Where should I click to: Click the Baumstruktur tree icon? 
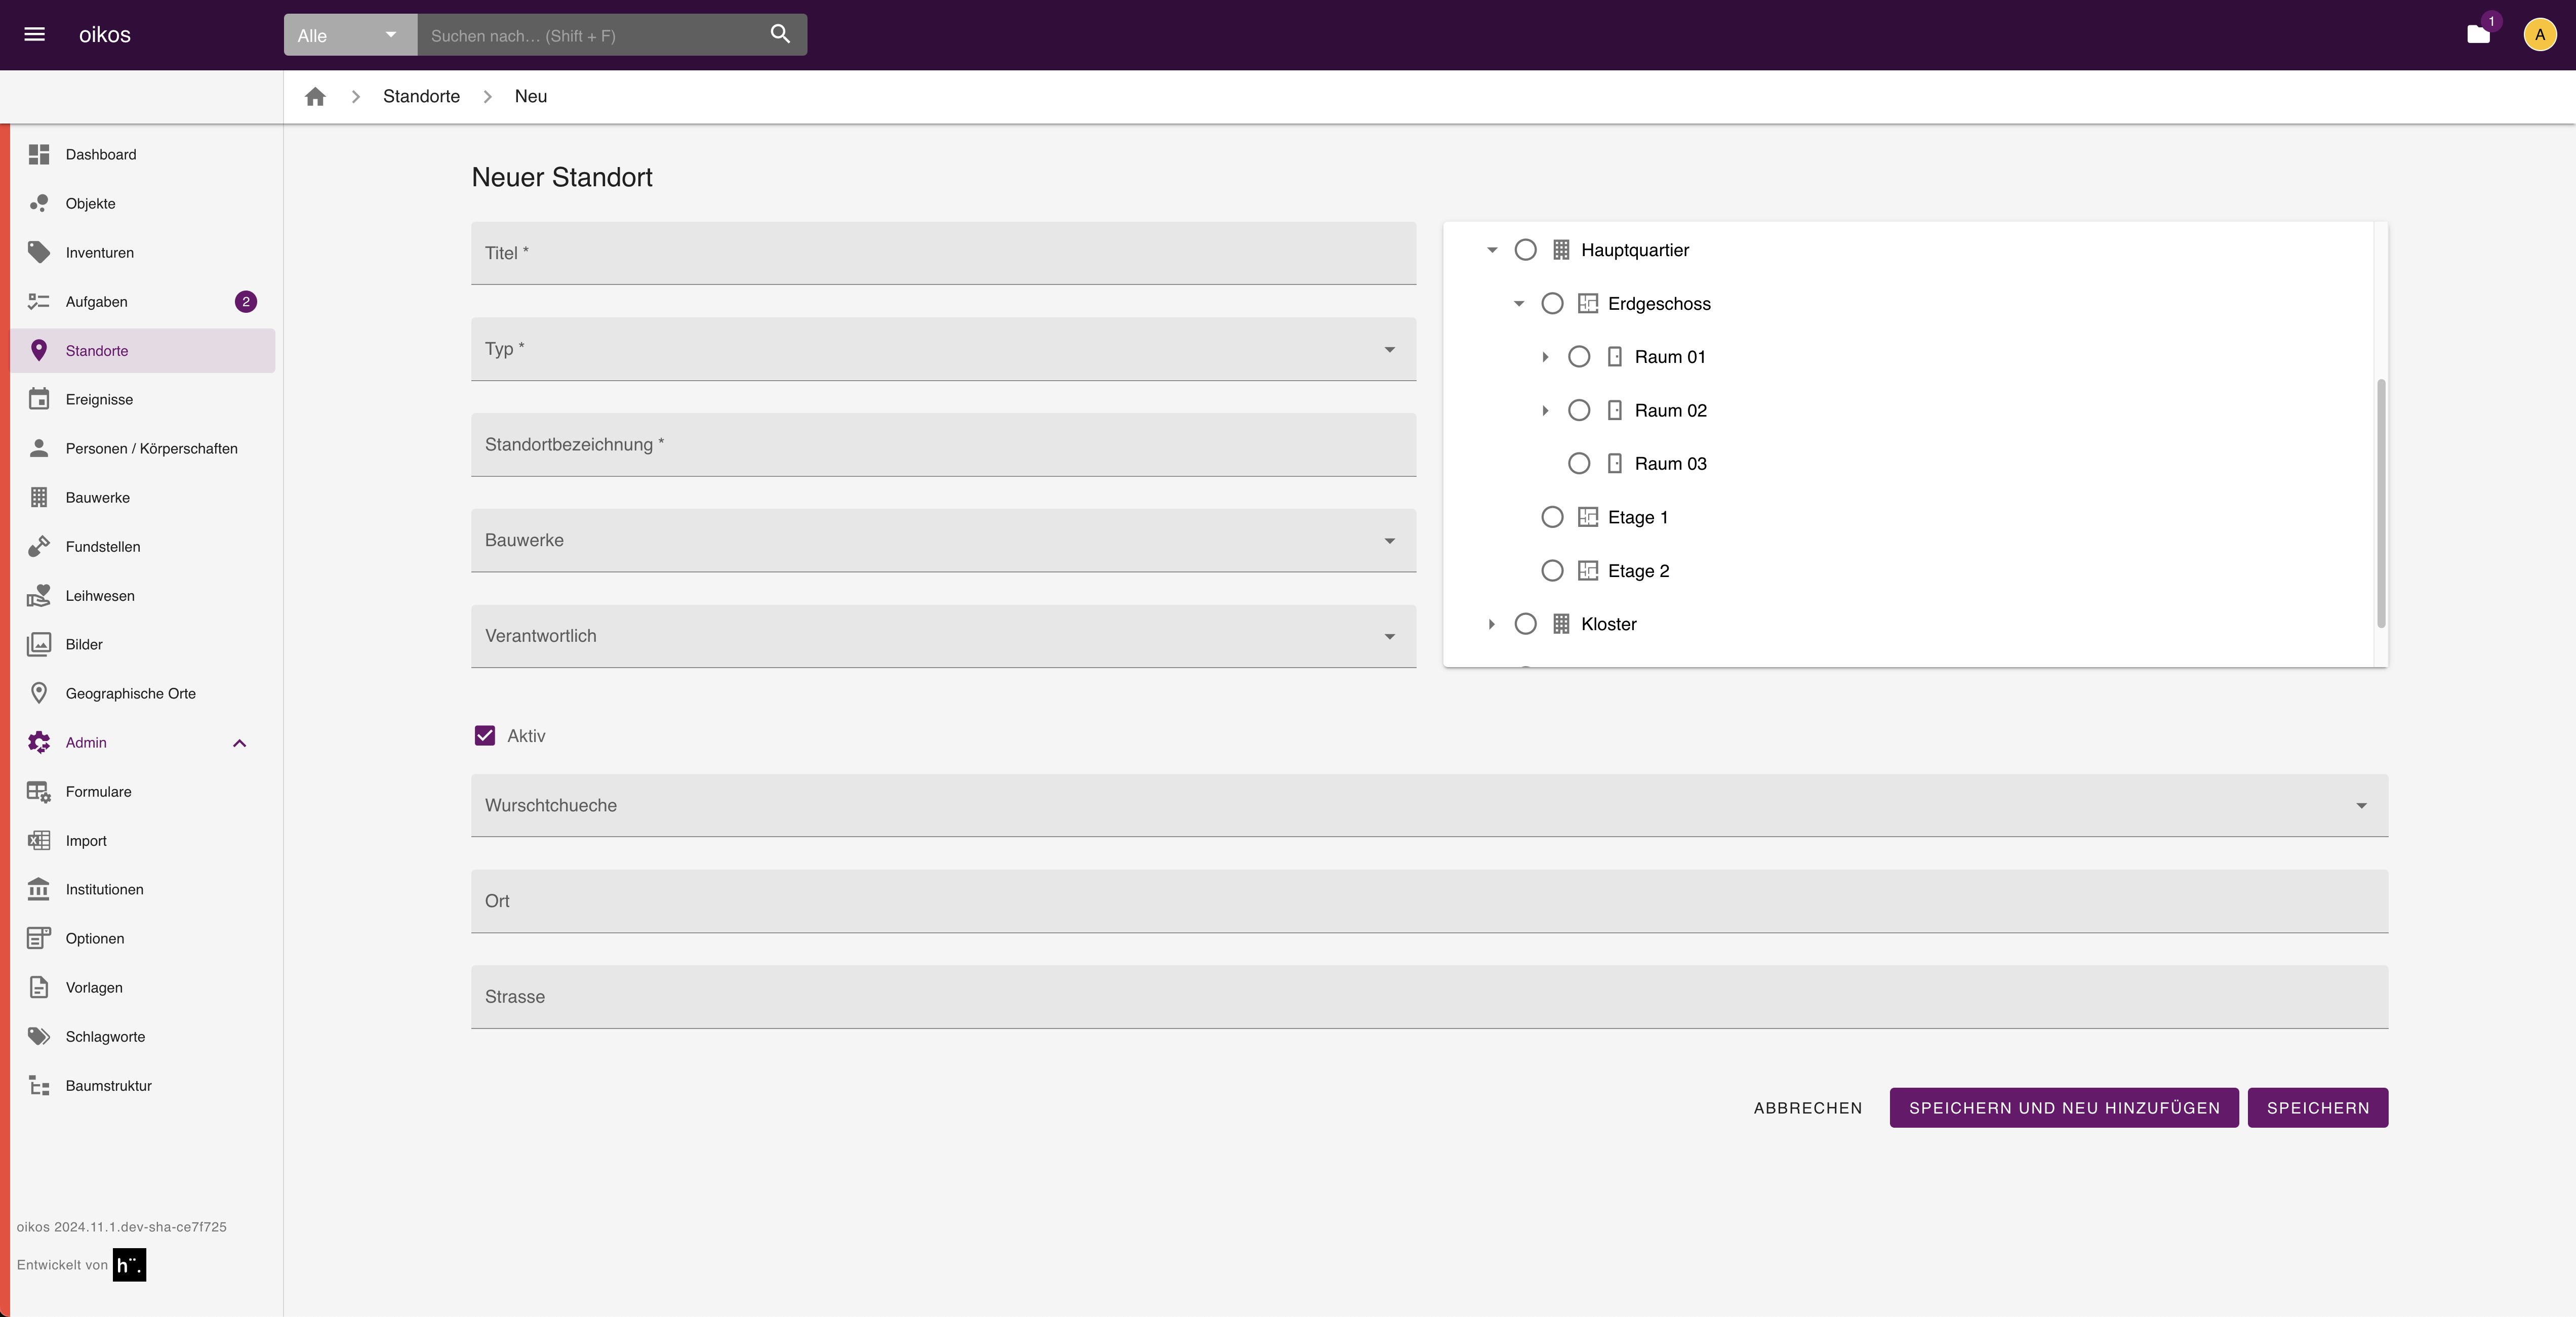tap(39, 1085)
